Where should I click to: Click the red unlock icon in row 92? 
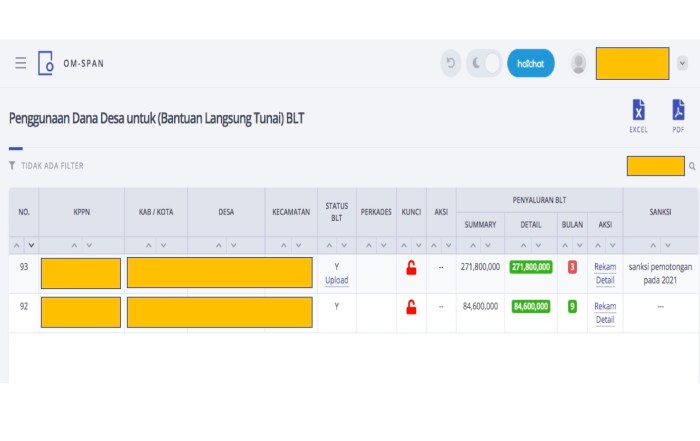tap(411, 307)
